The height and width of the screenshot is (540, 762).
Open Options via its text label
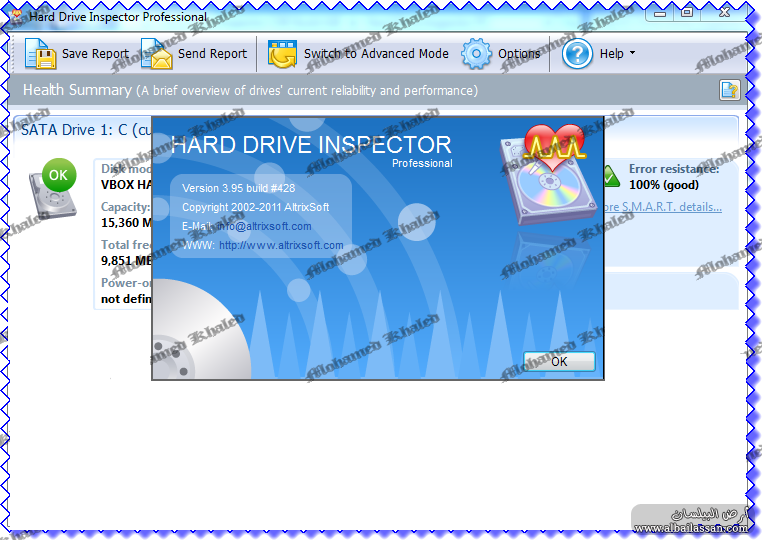point(519,53)
